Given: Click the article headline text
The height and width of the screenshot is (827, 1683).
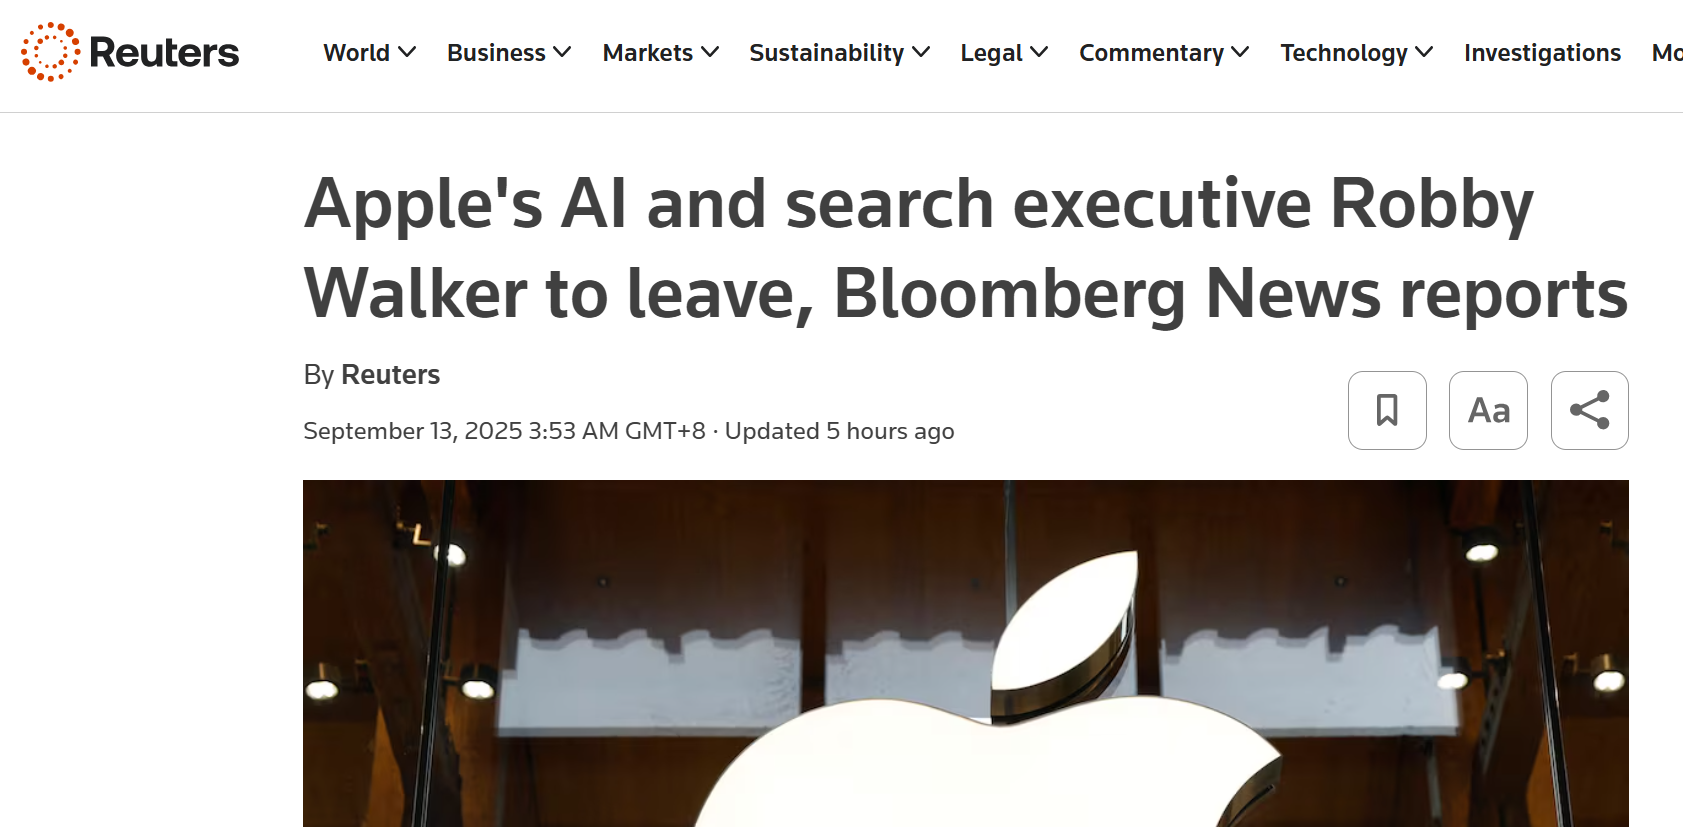Looking at the screenshot, I should [x=965, y=248].
